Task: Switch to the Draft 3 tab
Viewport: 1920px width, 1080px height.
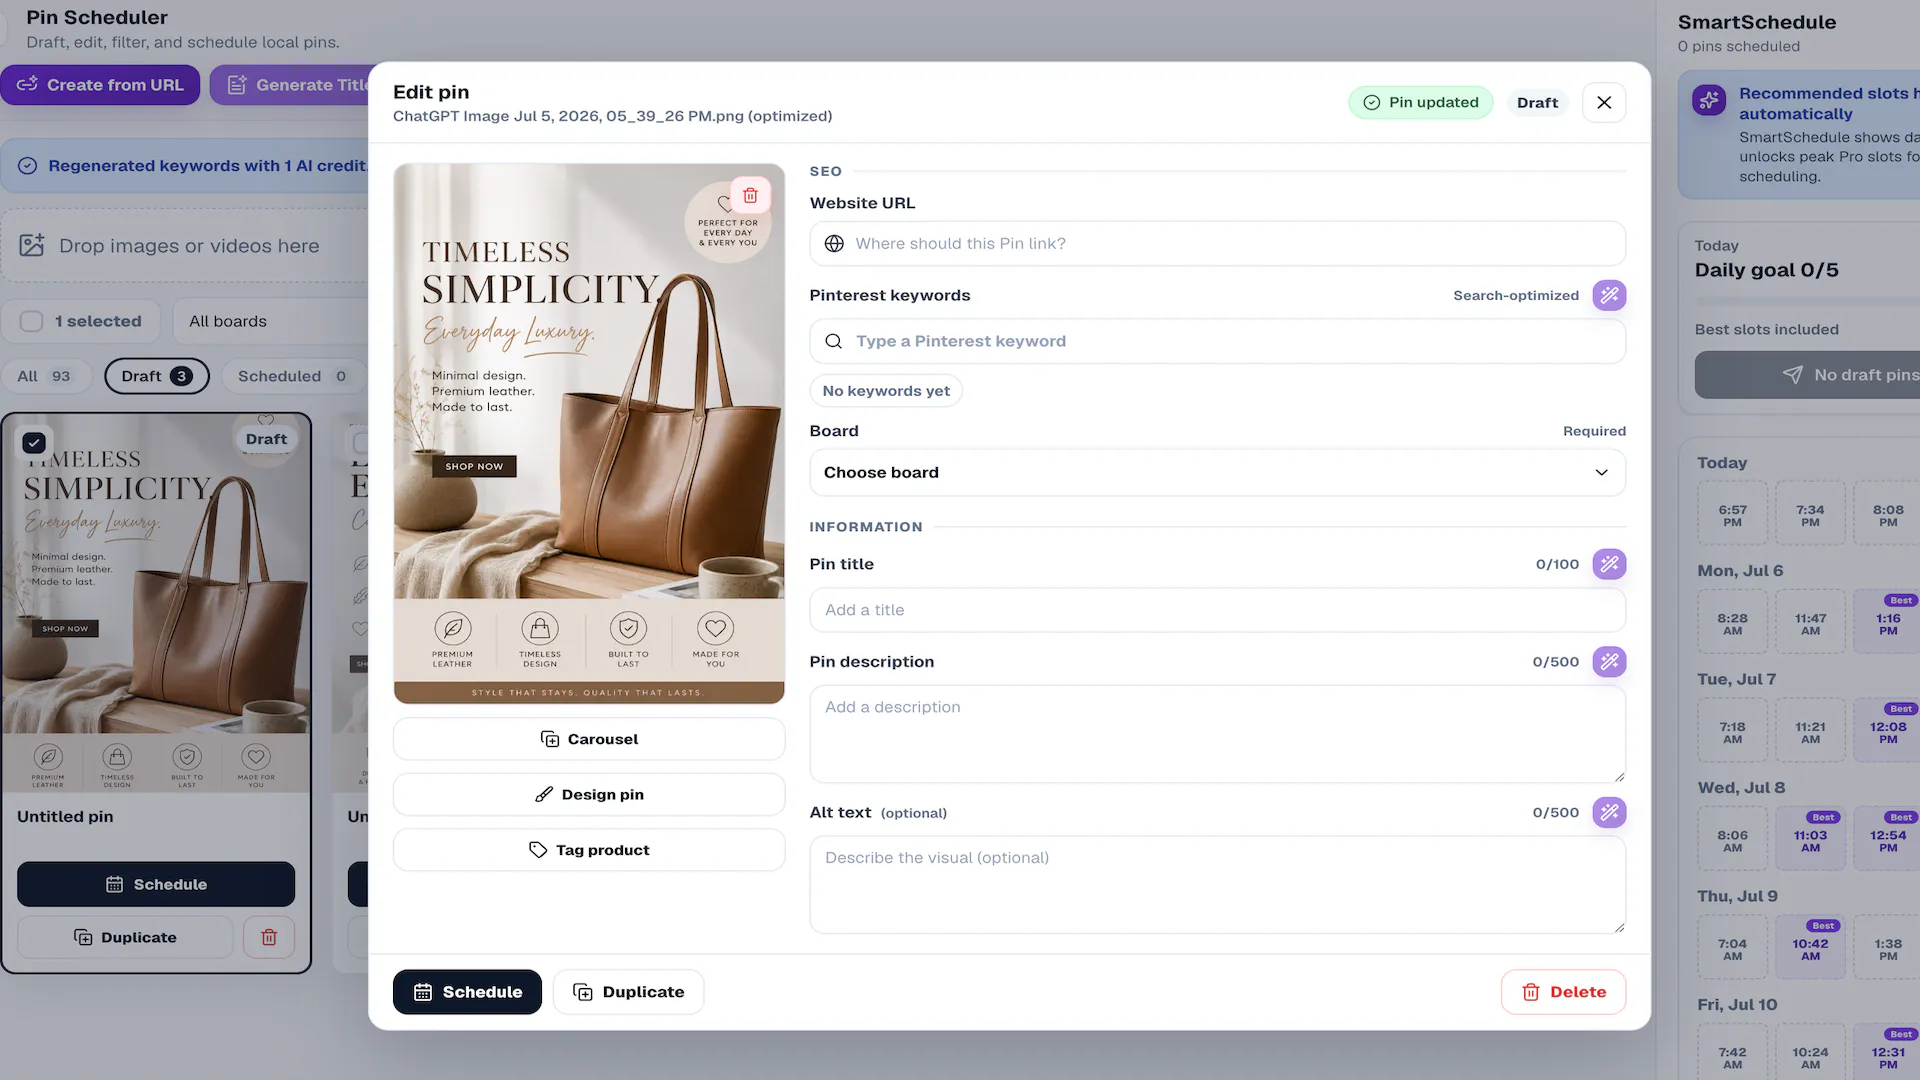Action: (157, 376)
